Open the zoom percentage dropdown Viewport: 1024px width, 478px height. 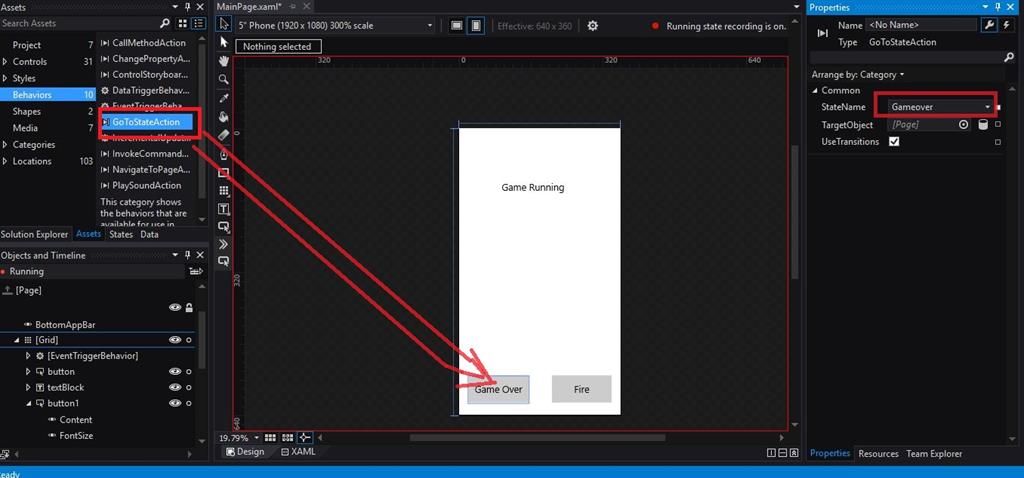click(257, 438)
